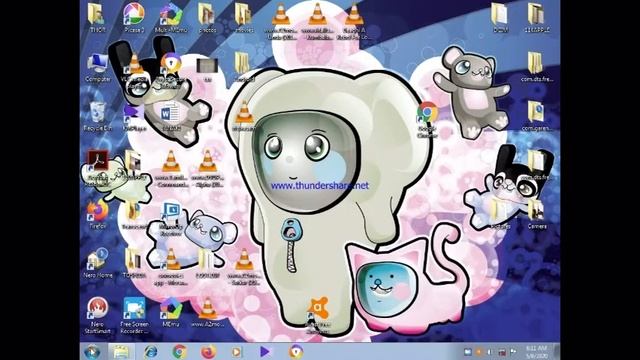Image resolution: width=640 pixels, height=360 pixels.
Task: Select the VLC media player desktop shortcut
Action: click(x=134, y=70)
